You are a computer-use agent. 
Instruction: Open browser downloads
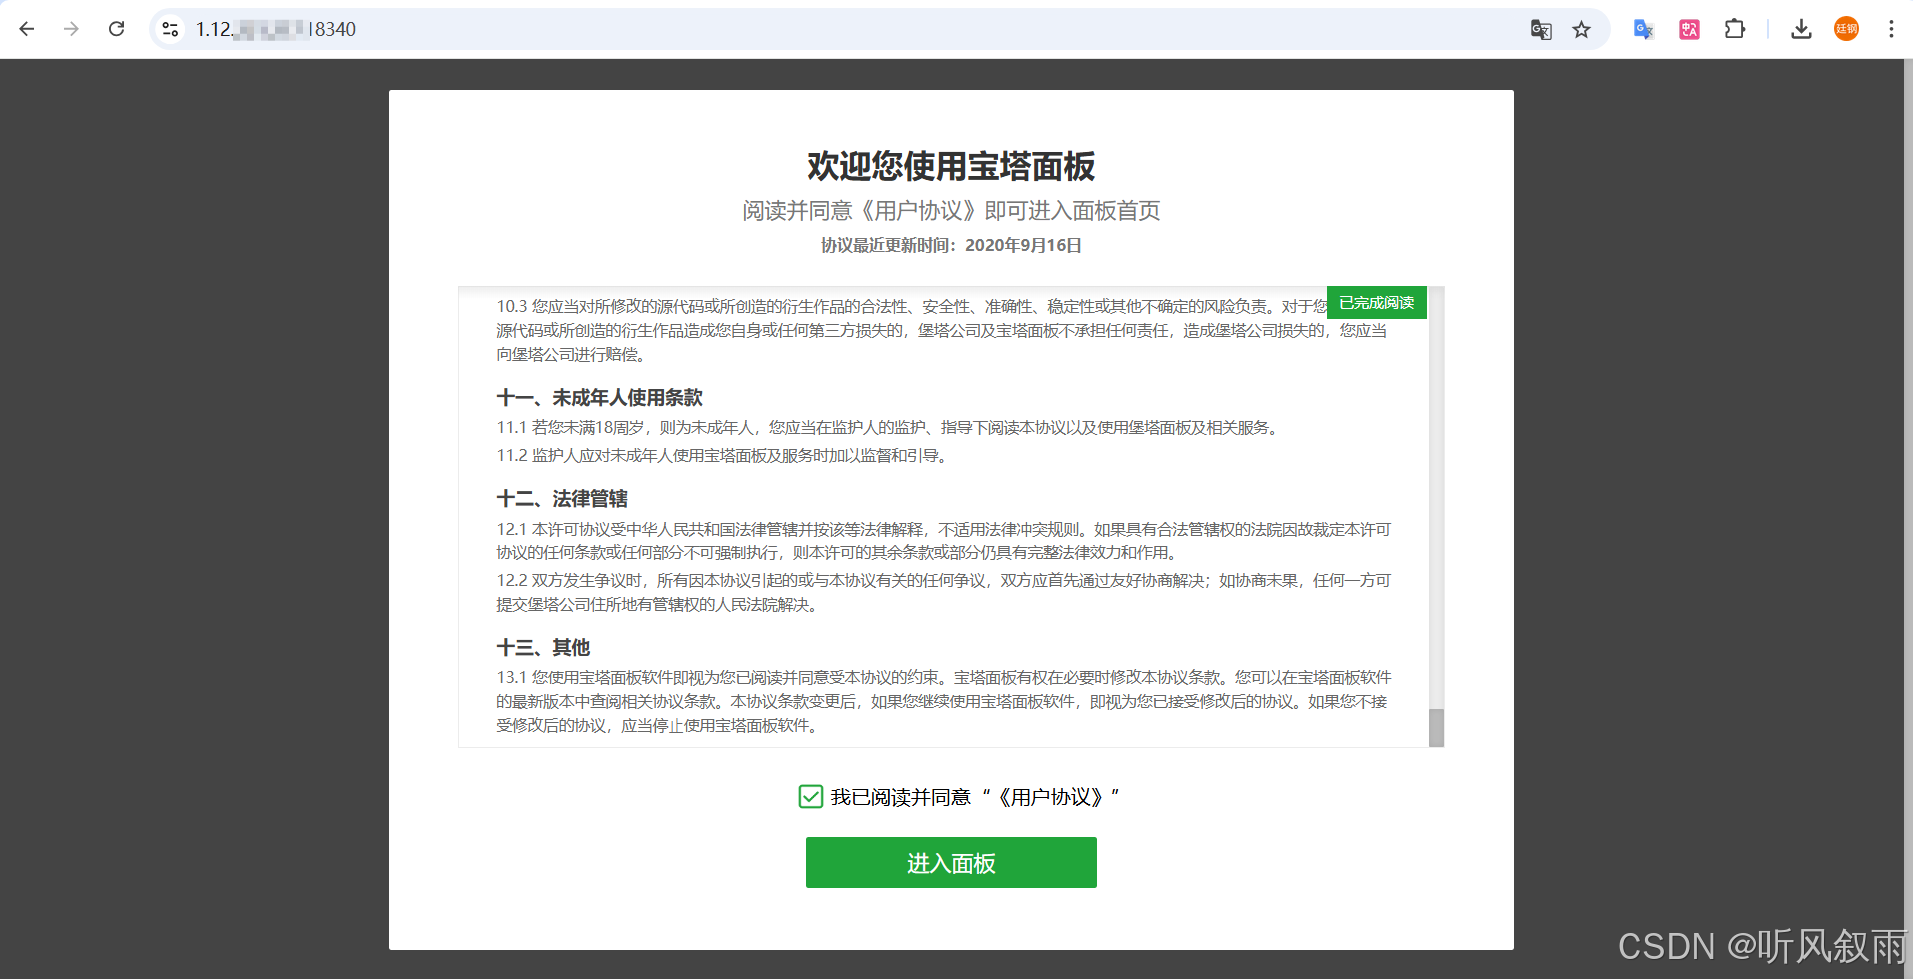1801,29
